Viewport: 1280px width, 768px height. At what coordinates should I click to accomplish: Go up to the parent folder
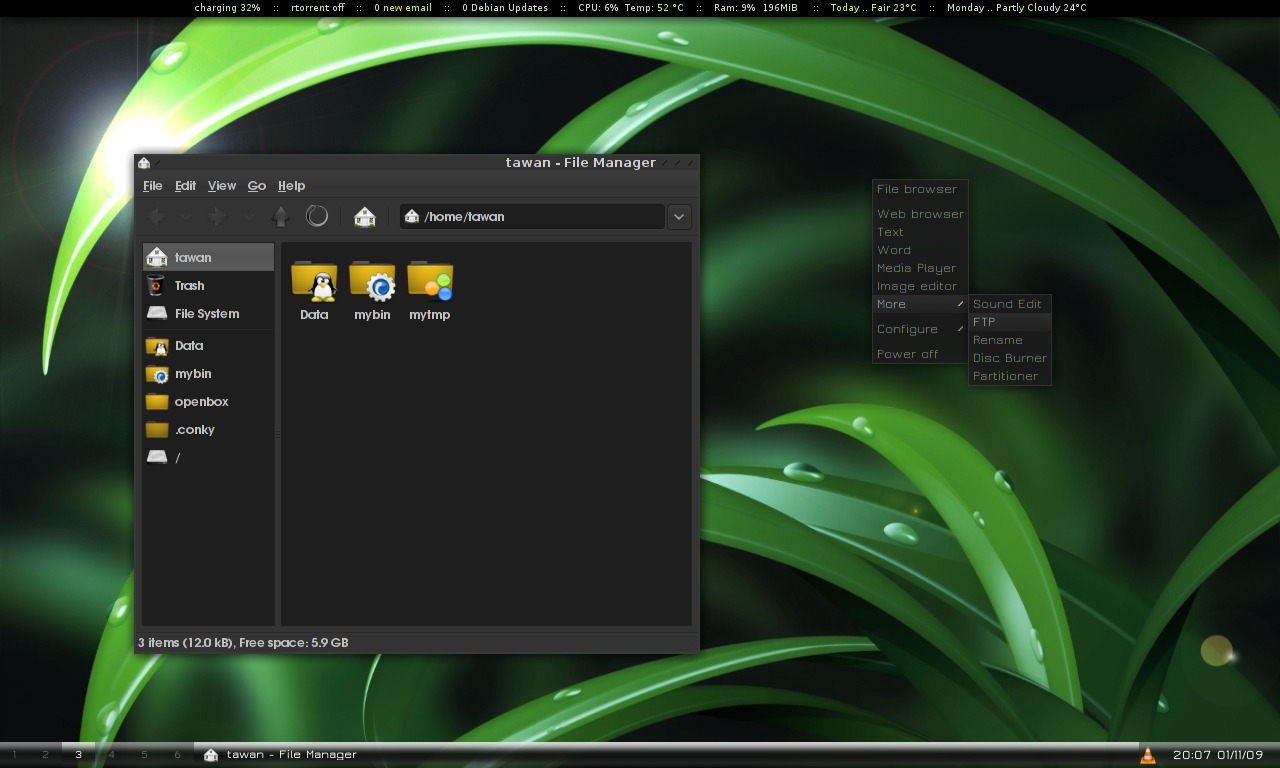281,216
